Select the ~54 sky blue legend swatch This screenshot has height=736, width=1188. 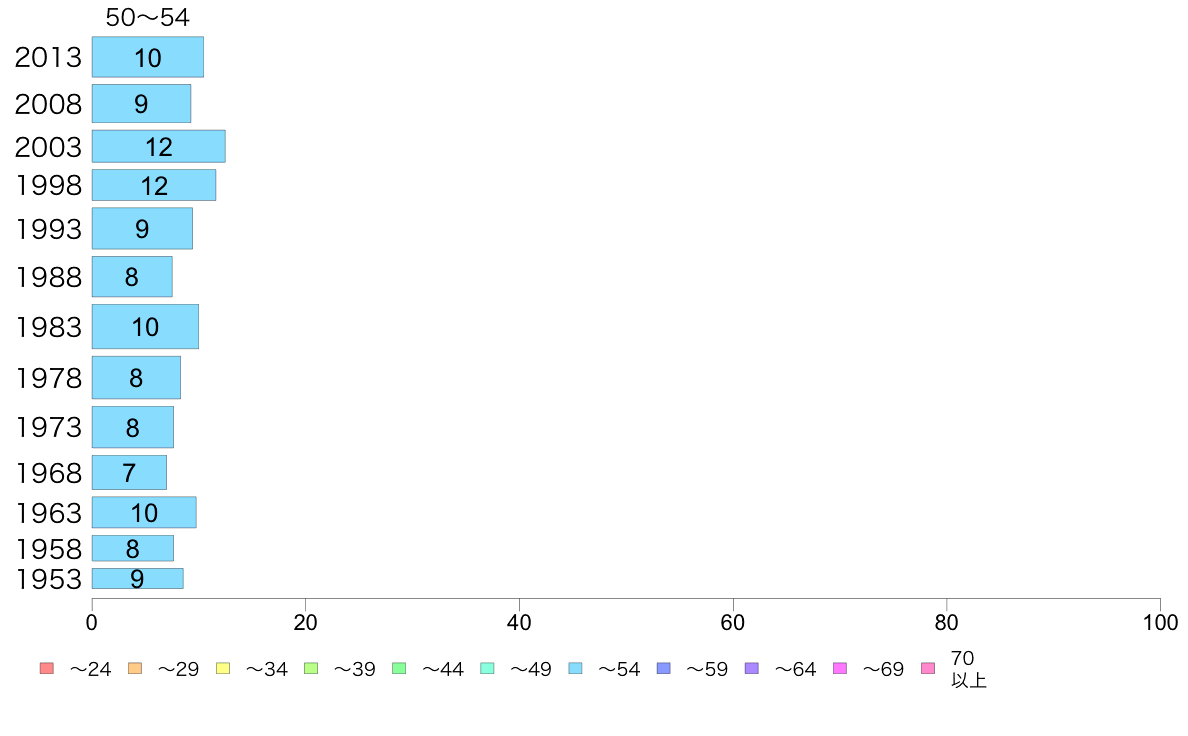[575, 669]
